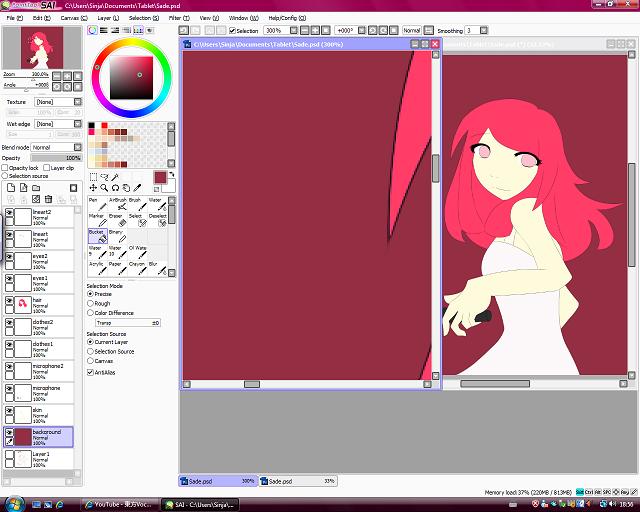640x512 pixels.
Task: Open the Blend mode dropdown
Action: click(56, 147)
